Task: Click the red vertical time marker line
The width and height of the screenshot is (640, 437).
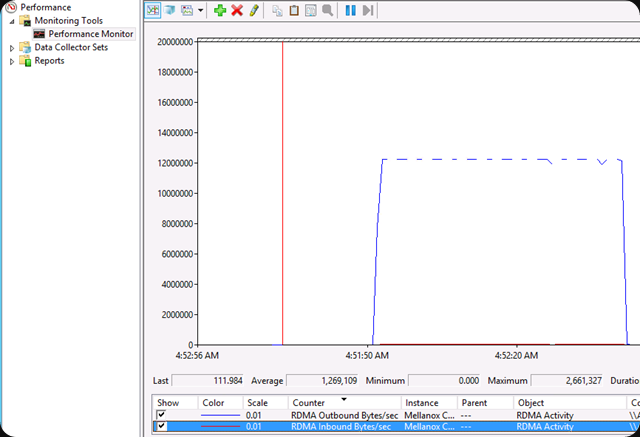Action: tap(282, 192)
